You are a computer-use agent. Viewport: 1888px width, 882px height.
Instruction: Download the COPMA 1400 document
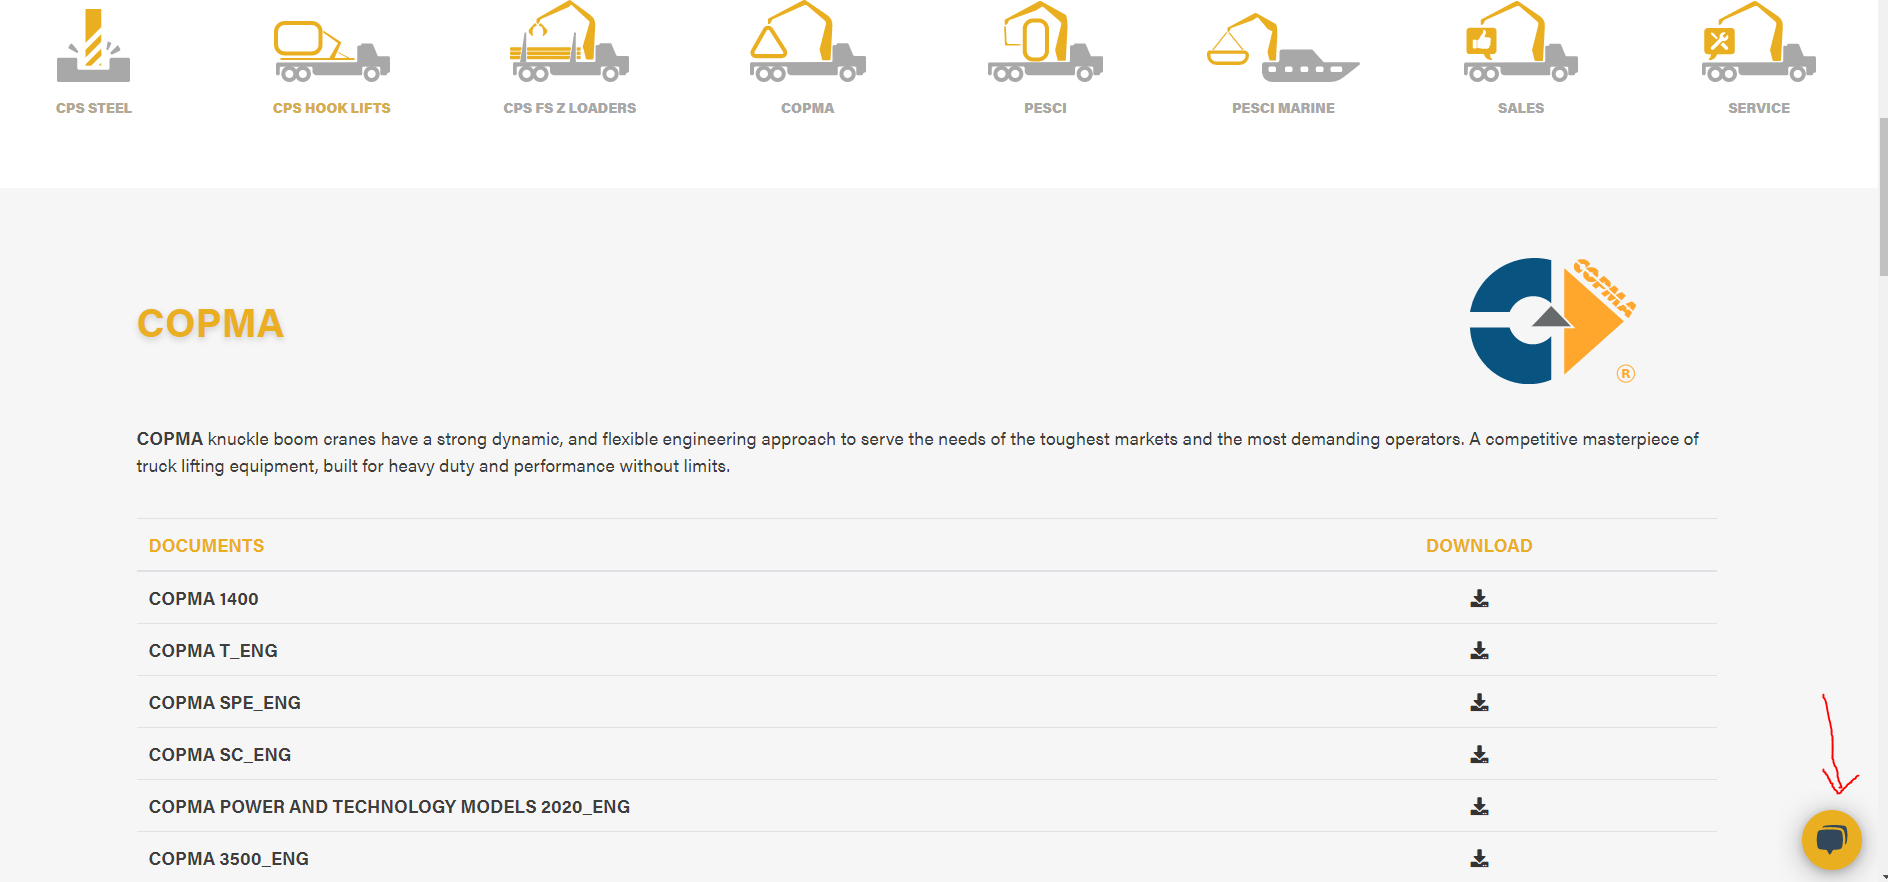click(1479, 598)
